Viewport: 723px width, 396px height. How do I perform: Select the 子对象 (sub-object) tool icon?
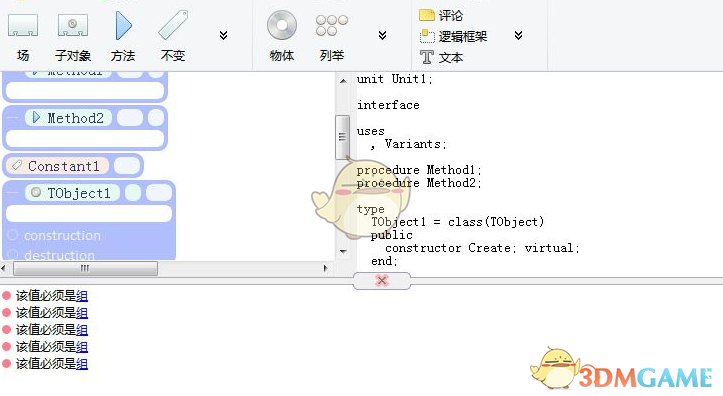pos(72,25)
